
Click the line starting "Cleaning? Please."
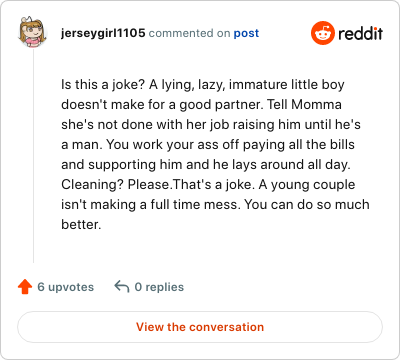click(x=208, y=185)
